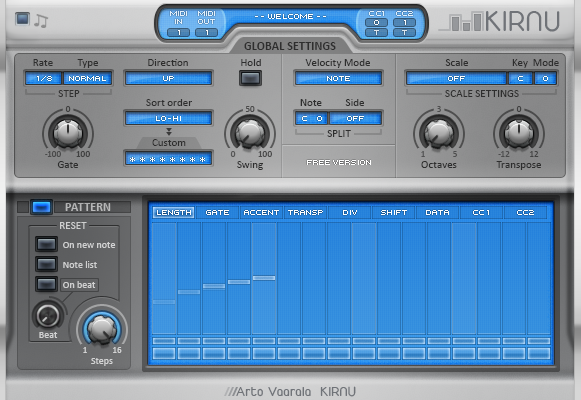581x400 pixels.
Task: Enable Note list reset toggle
Action: click(46, 264)
